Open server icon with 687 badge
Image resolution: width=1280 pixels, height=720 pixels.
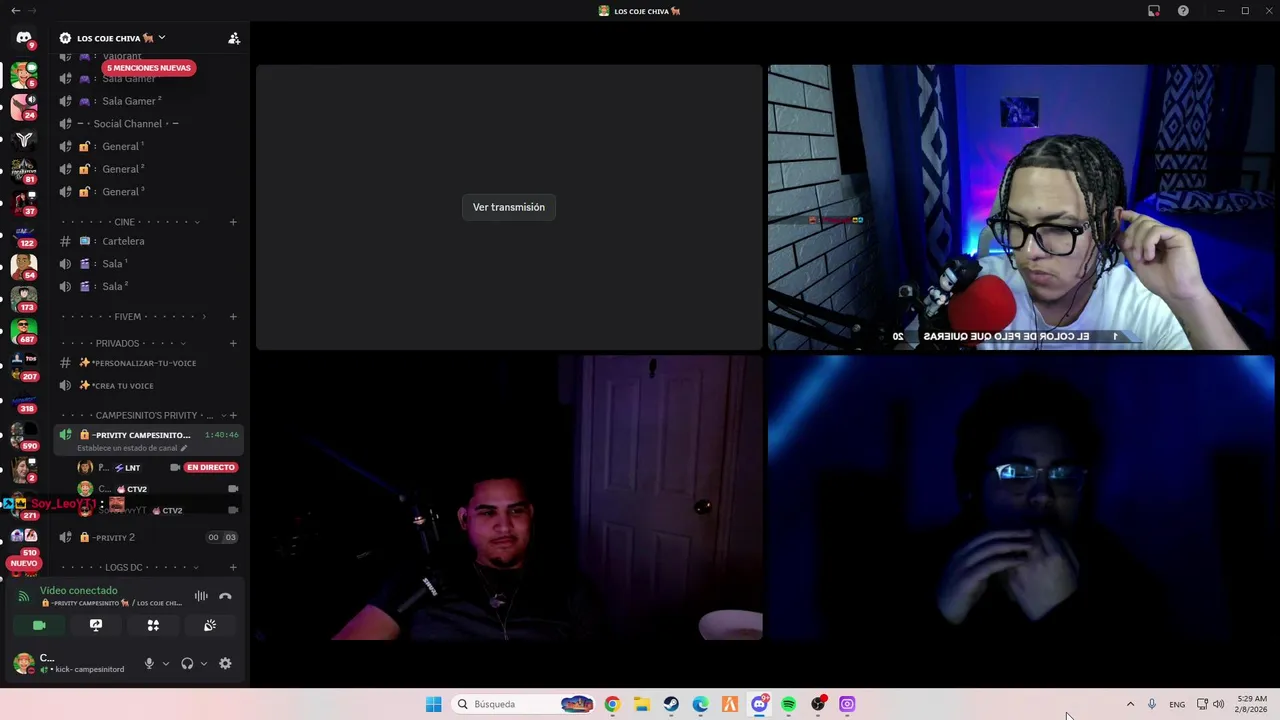point(24,329)
